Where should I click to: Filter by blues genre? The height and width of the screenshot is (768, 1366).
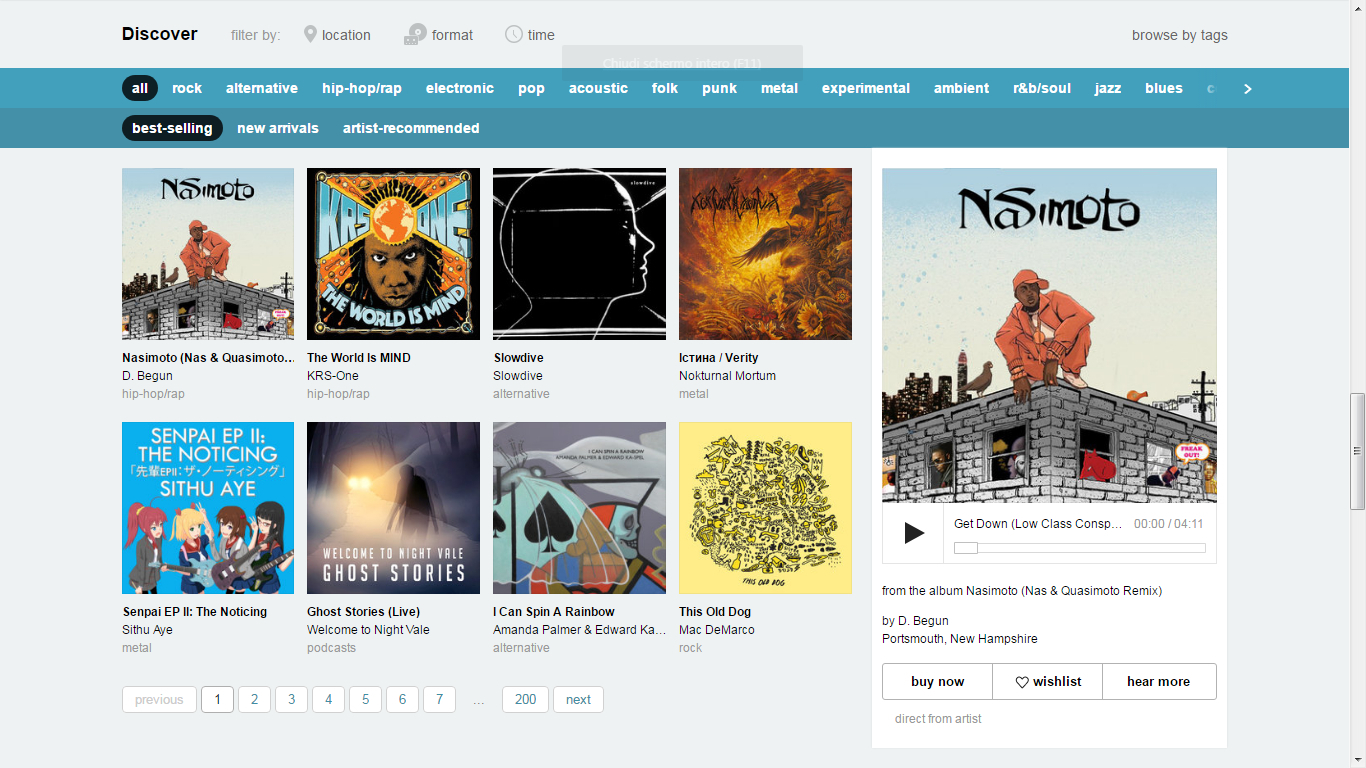pos(1164,88)
